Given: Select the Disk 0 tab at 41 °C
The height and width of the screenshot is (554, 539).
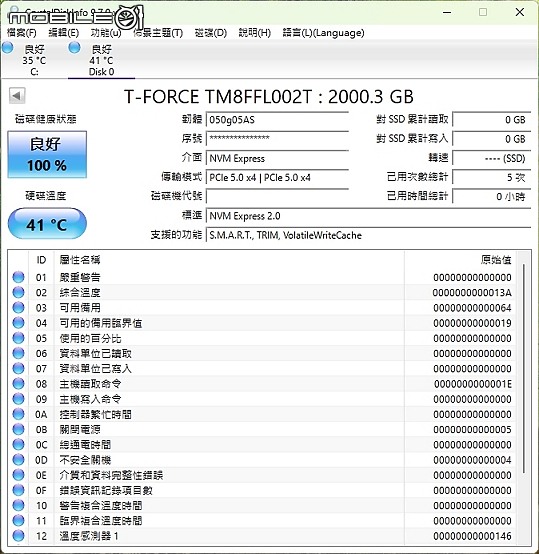Looking at the screenshot, I should point(101,59).
